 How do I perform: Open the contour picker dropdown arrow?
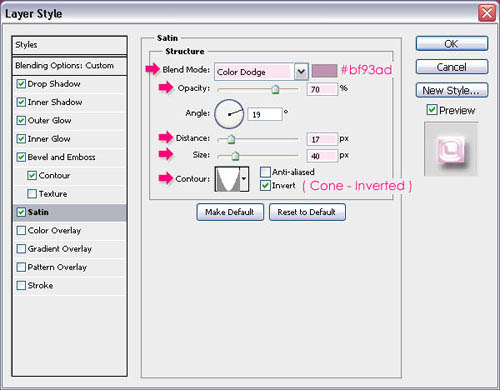[244, 179]
